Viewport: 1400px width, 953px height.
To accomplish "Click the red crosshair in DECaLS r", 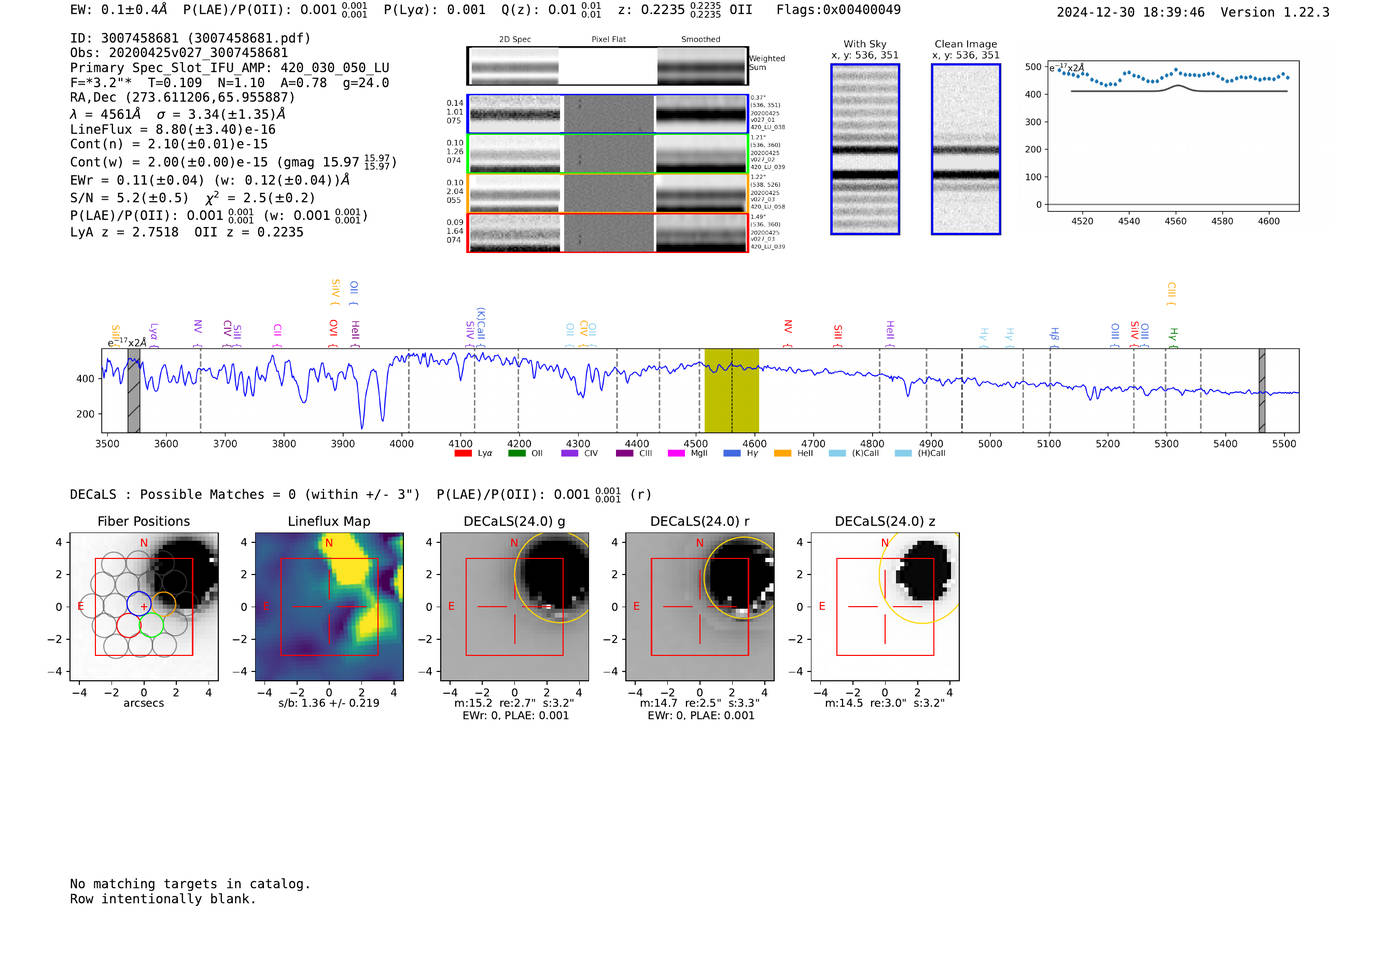I will coord(700,606).
